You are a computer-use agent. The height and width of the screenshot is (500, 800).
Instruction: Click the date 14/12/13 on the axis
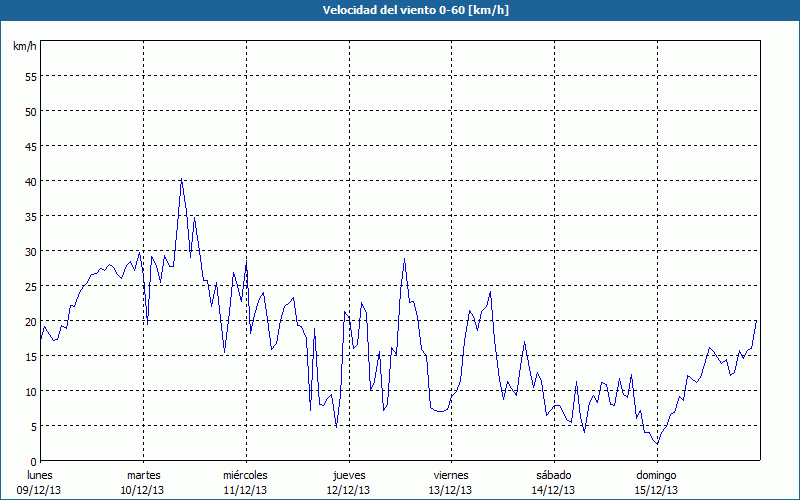[553, 490]
